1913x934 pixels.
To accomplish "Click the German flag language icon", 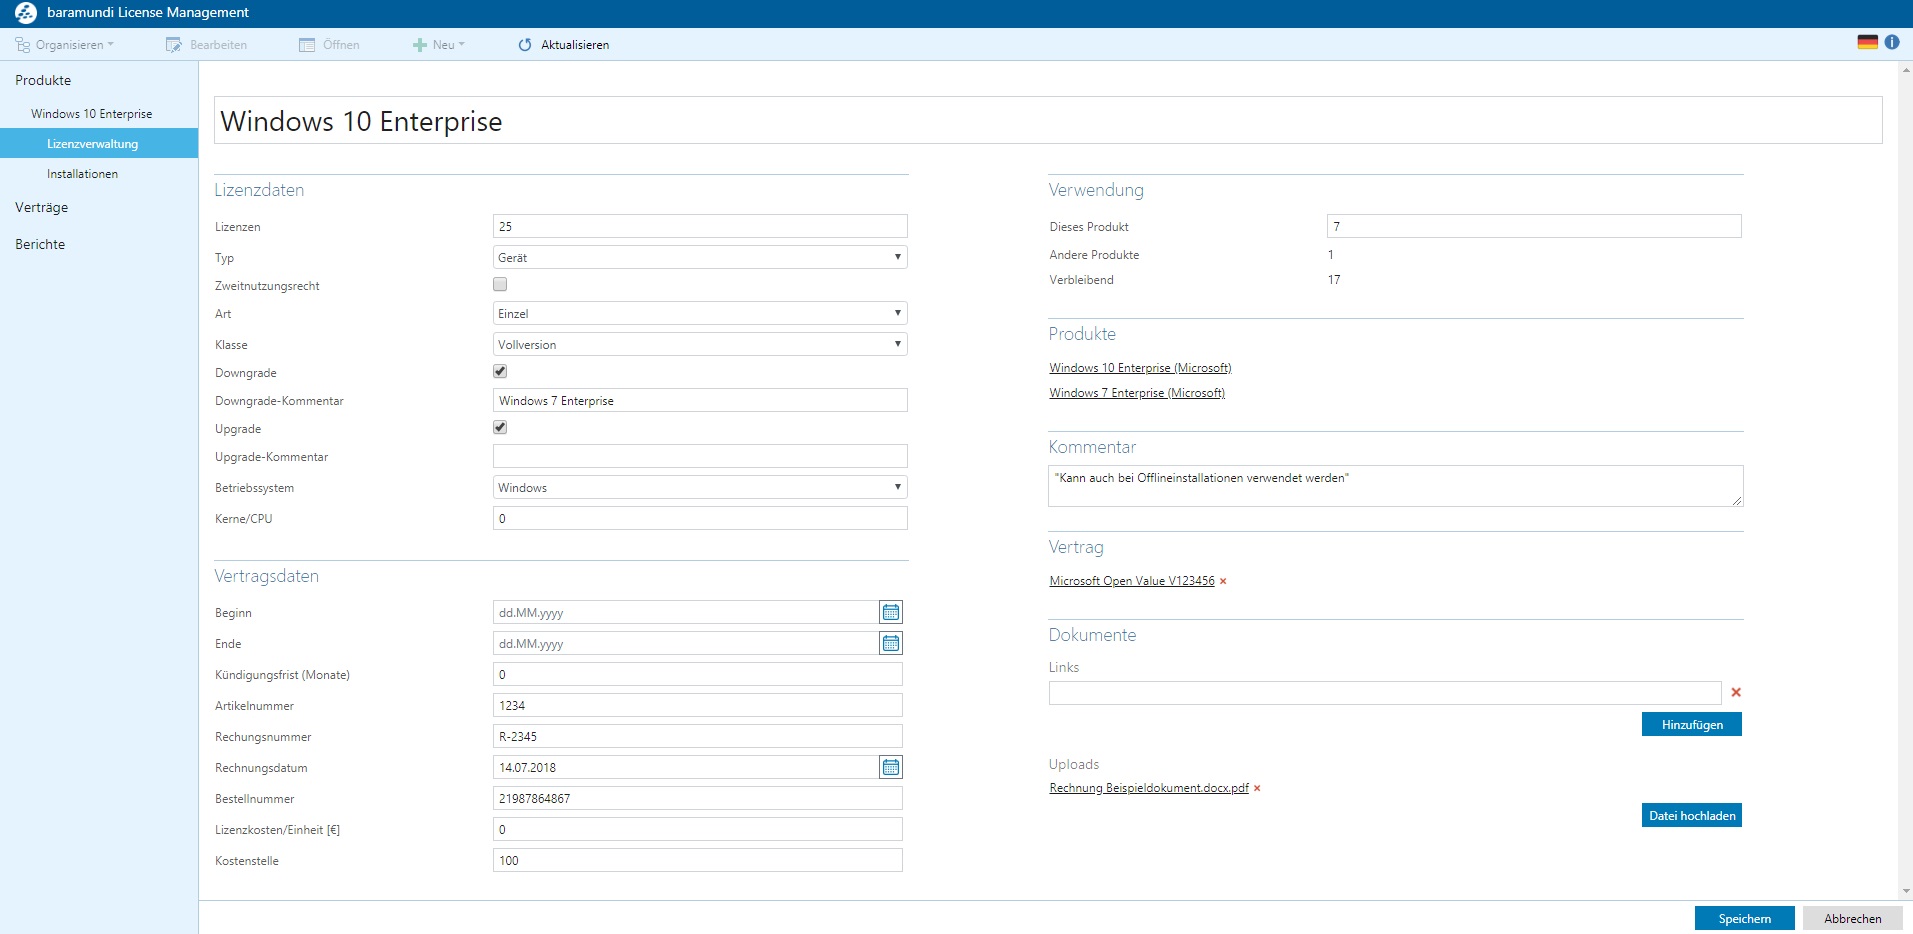I will click(1867, 42).
